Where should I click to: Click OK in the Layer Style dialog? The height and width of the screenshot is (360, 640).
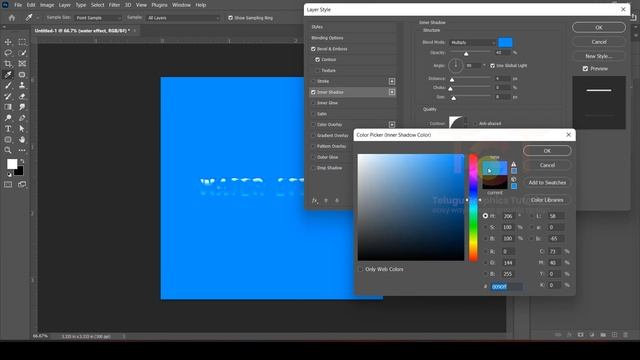pyautogui.click(x=599, y=27)
